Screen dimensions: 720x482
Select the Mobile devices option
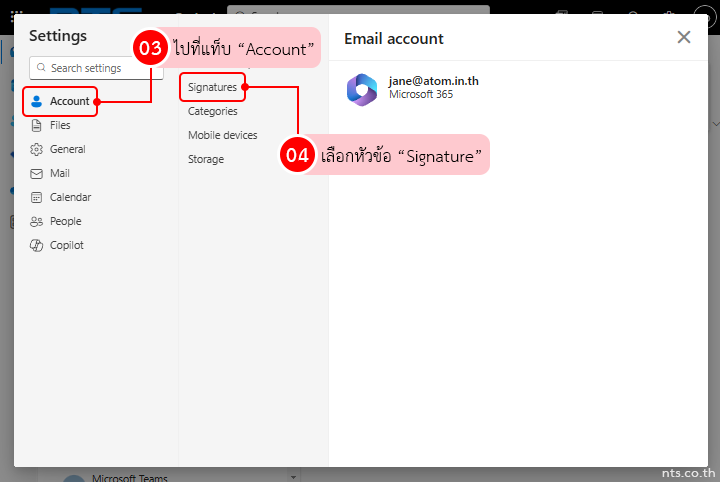(223, 135)
